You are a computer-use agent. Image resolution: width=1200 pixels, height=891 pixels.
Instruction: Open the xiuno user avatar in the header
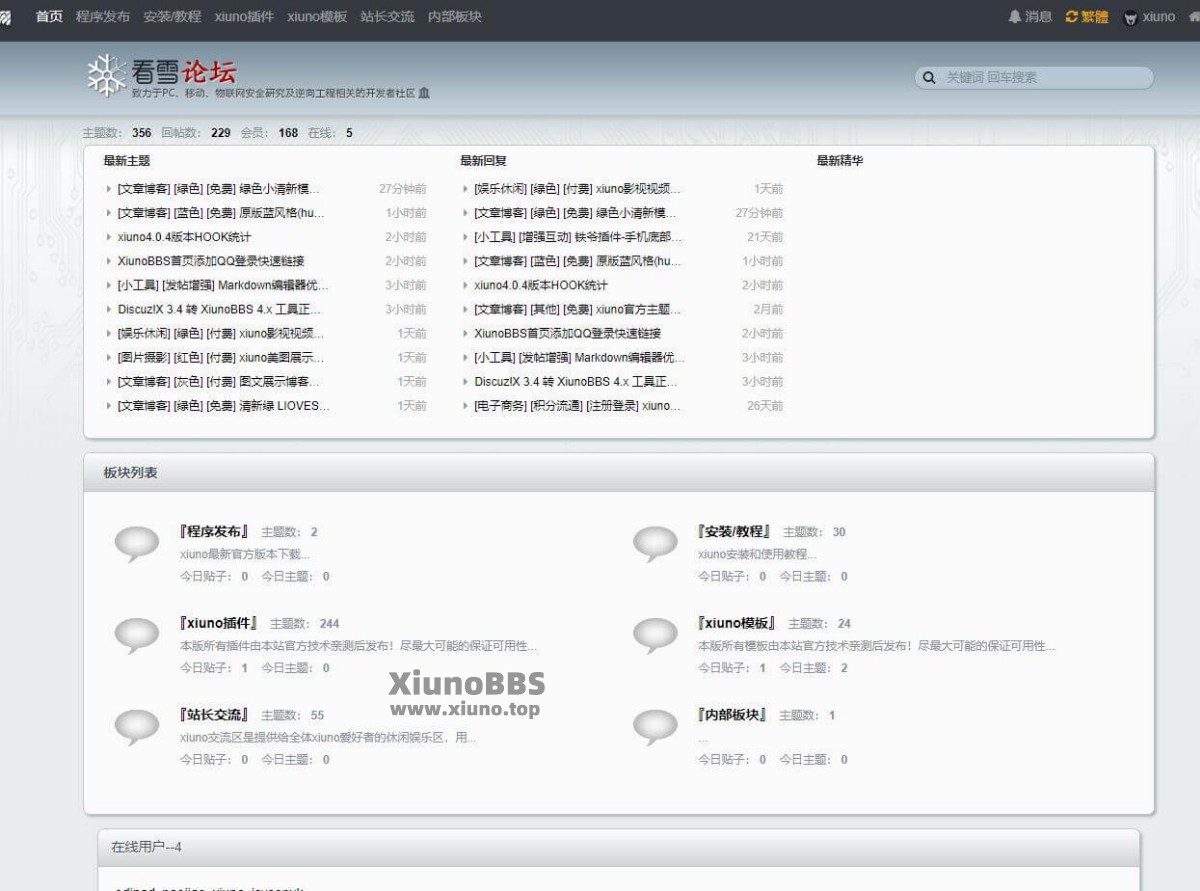pyautogui.click(x=1131, y=17)
